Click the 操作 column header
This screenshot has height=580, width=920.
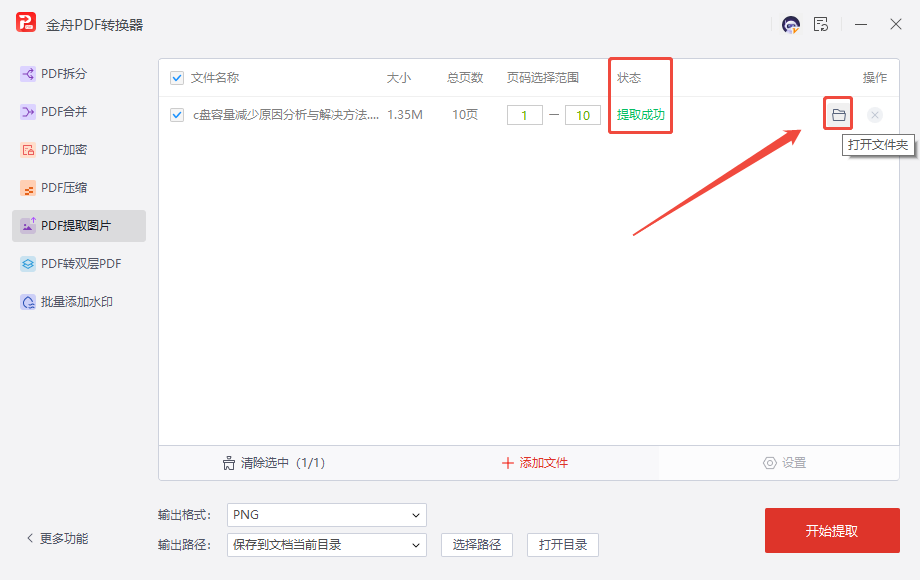[x=874, y=78]
